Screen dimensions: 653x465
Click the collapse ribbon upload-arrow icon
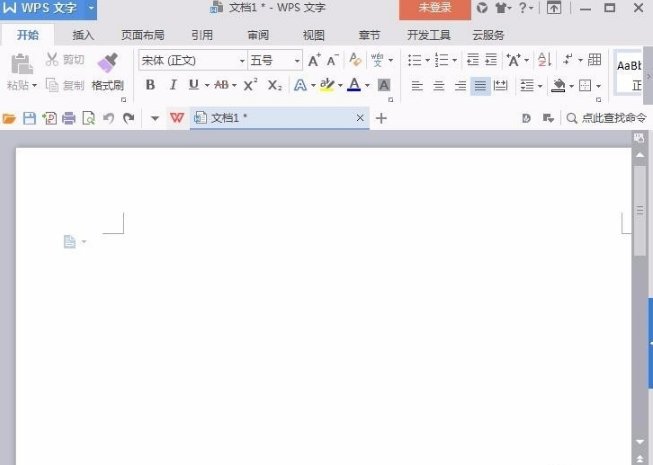(553, 8)
